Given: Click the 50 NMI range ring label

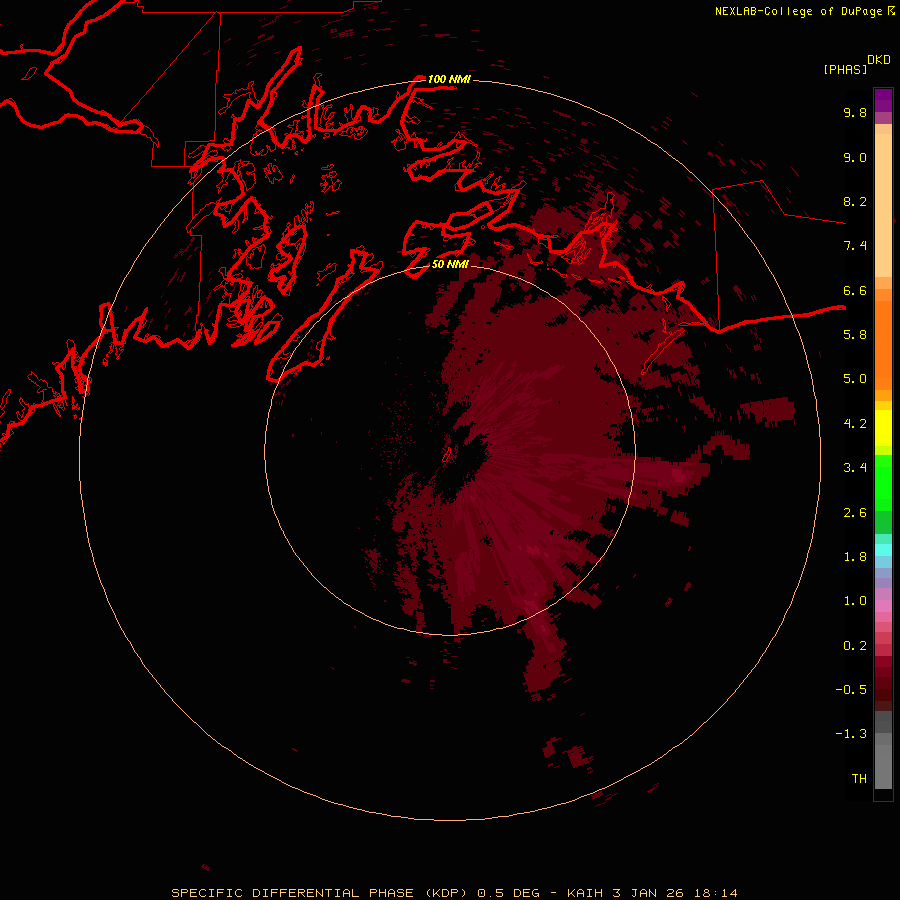Looking at the screenshot, I should [x=450, y=264].
